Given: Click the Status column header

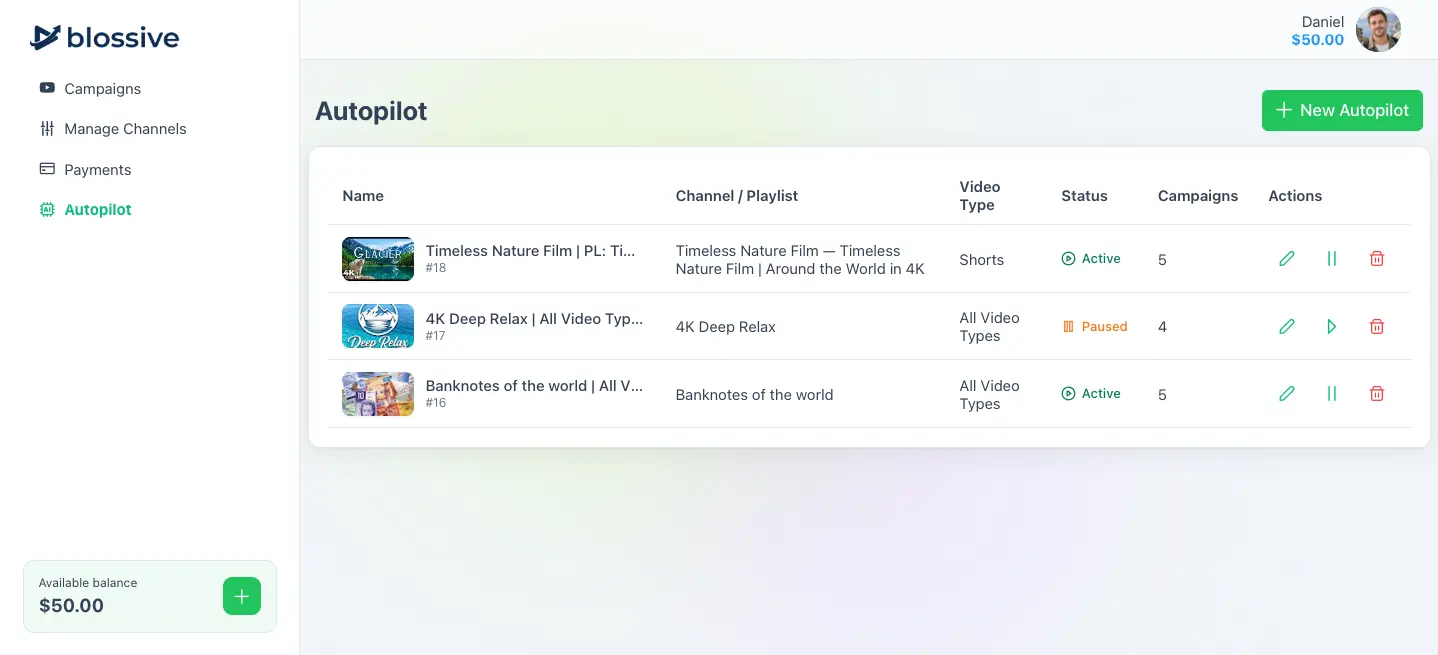Looking at the screenshot, I should click(1084, 196).
